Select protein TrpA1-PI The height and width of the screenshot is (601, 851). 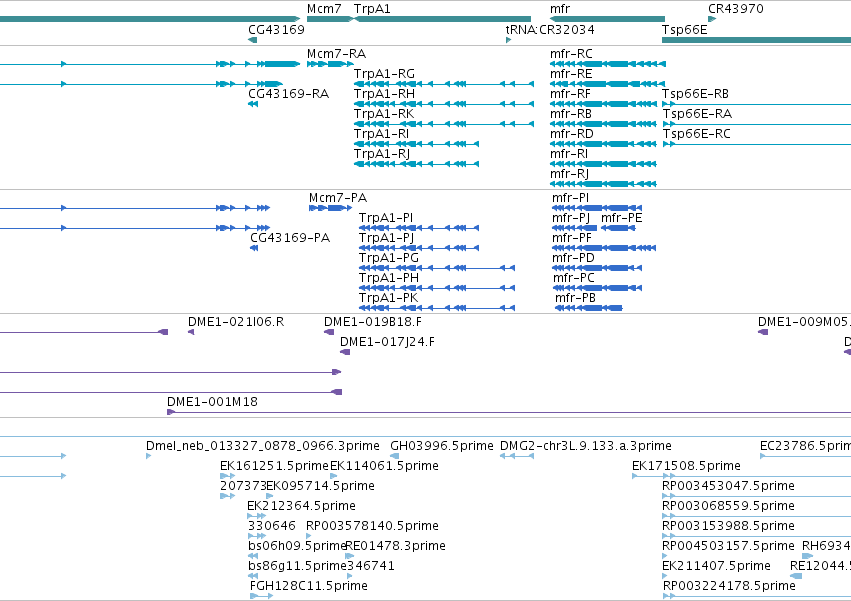pos(386,218)
